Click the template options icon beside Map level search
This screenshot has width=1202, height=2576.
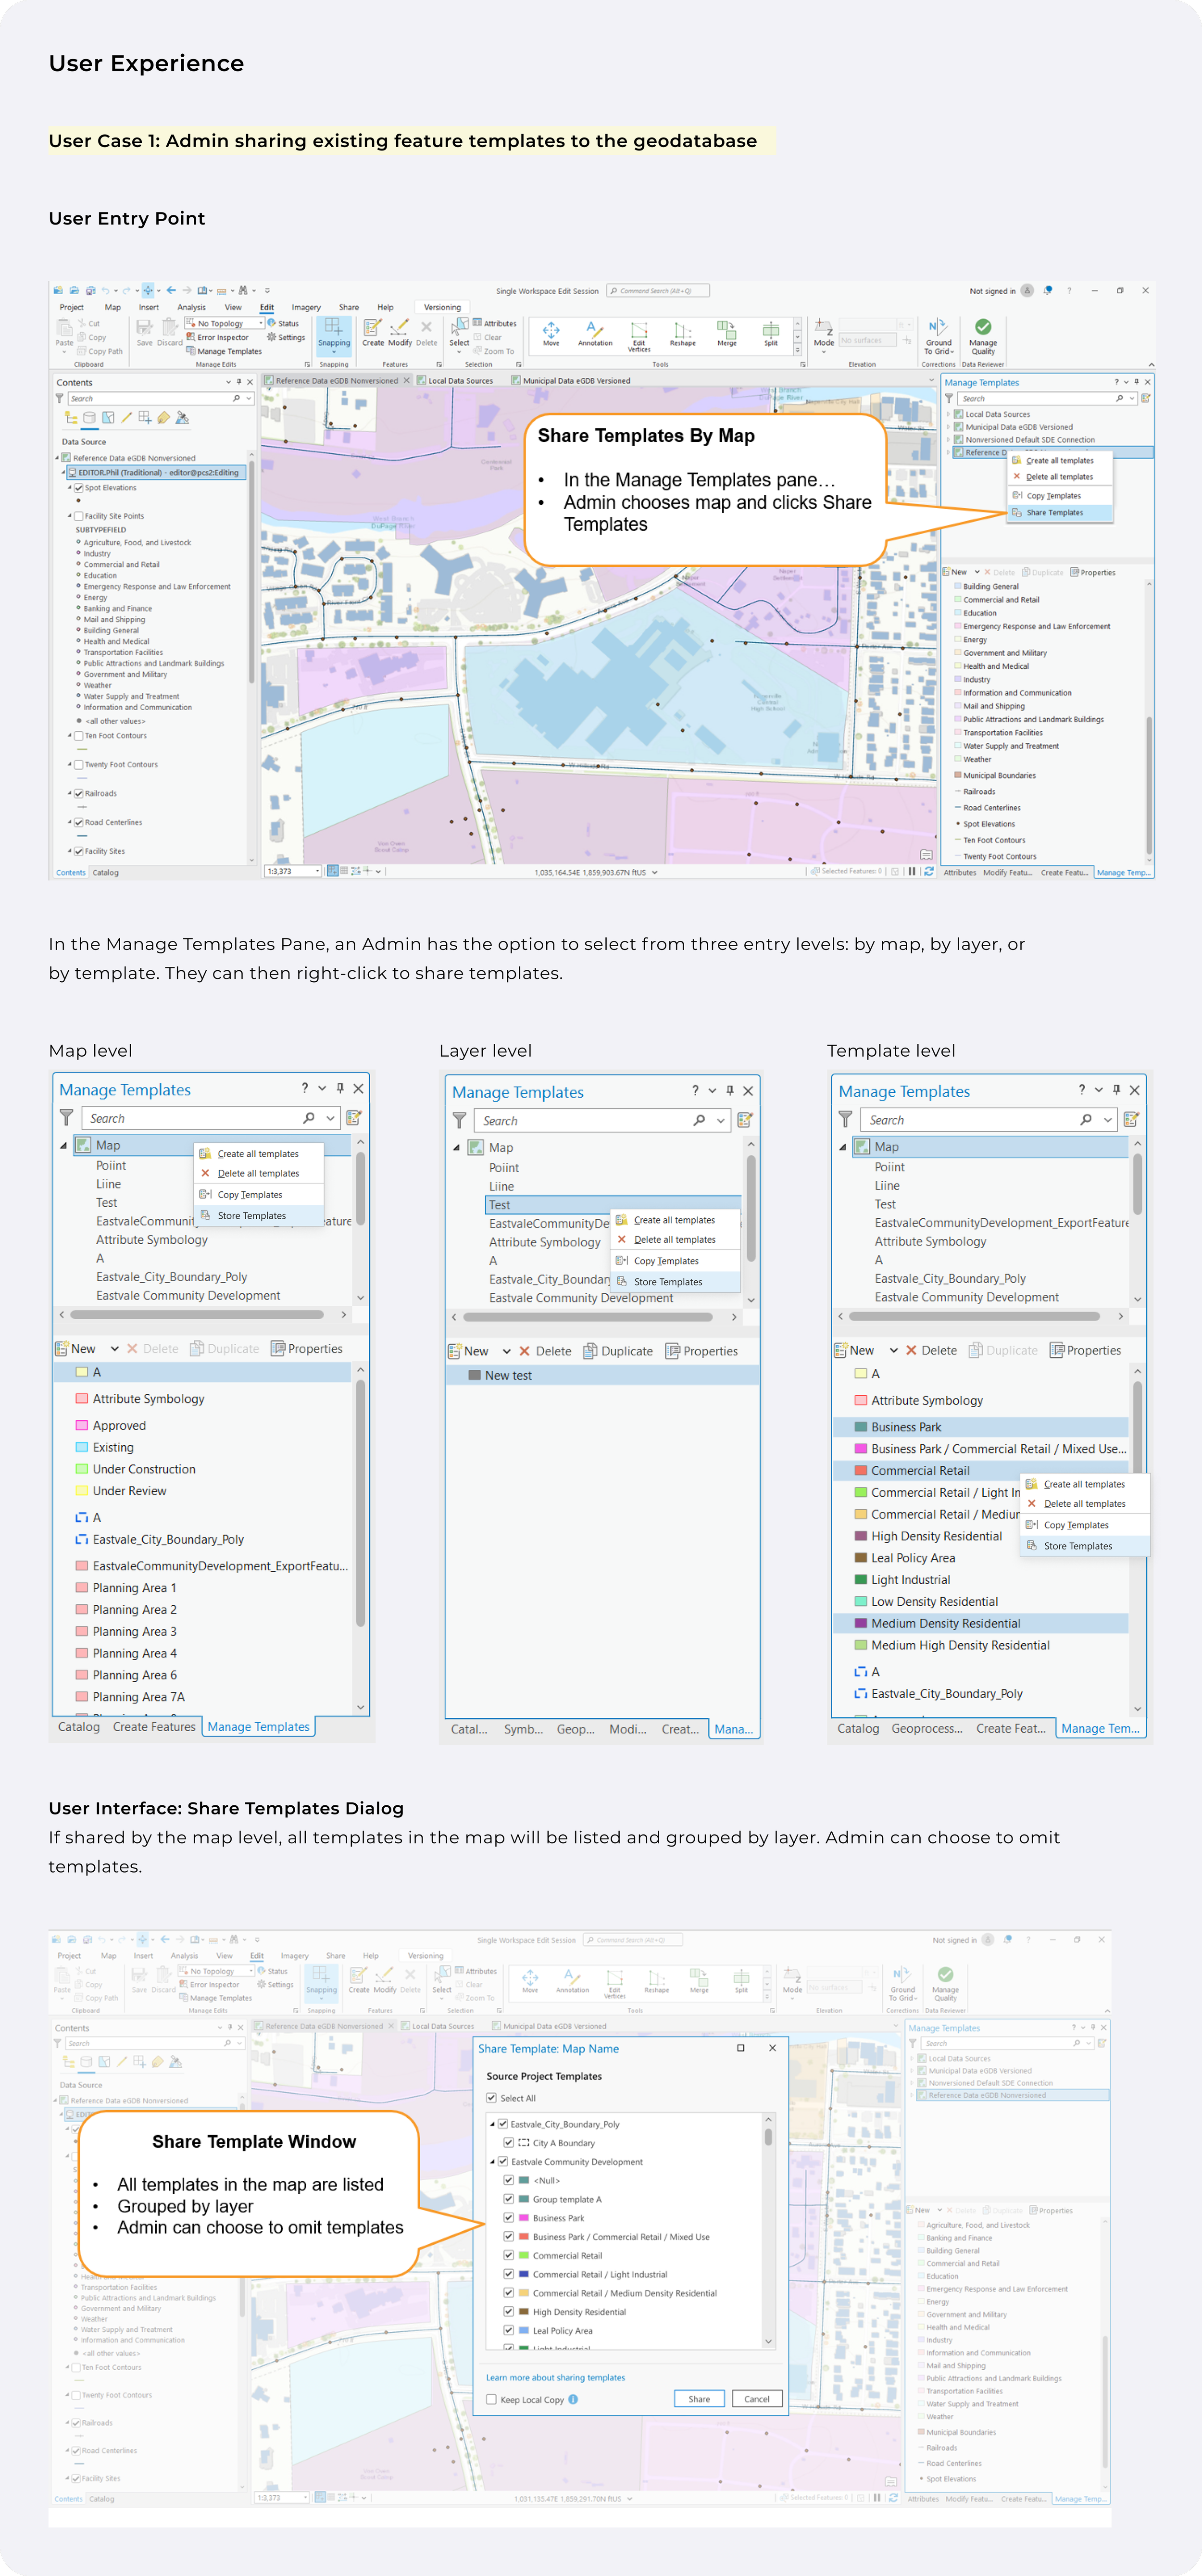[x=353, y=1117]
